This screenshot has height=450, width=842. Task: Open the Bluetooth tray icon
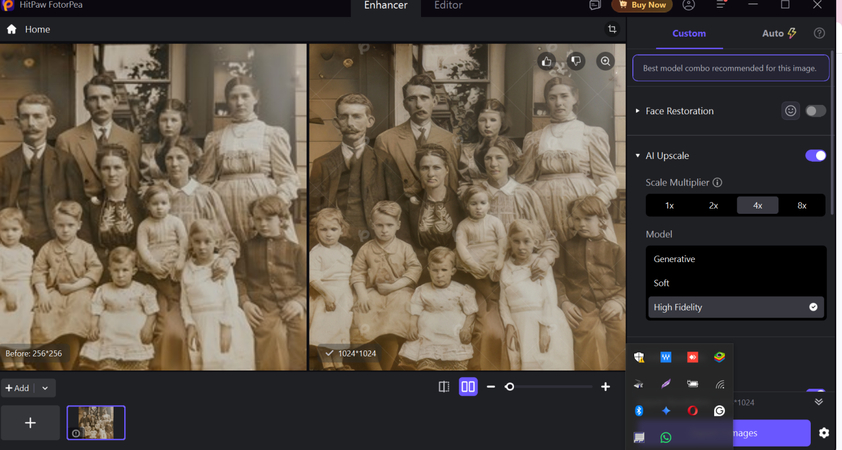tap(639, 411)
